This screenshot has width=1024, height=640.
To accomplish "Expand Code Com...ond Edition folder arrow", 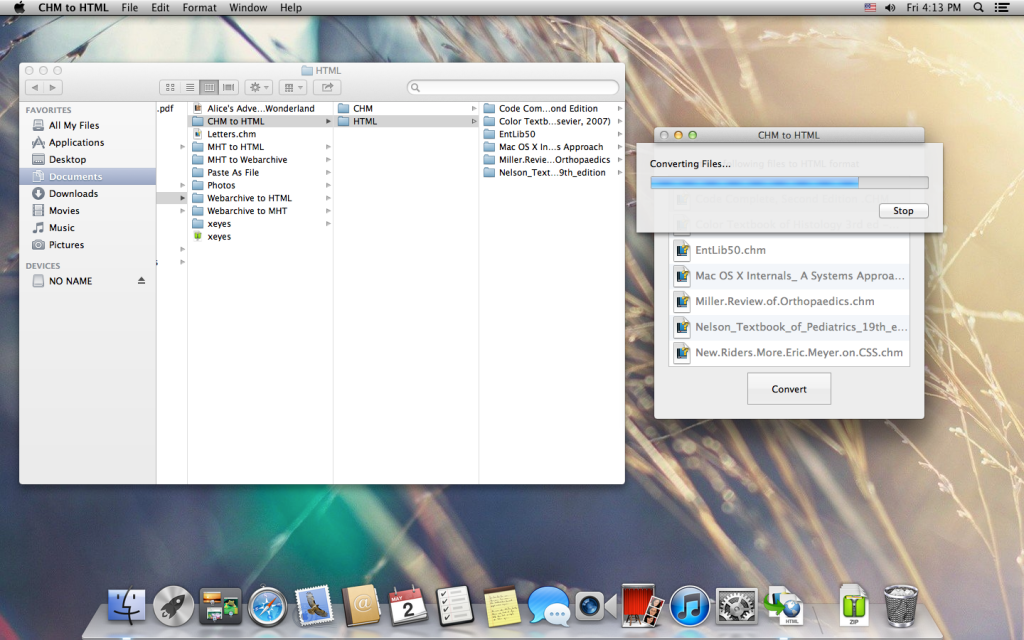I will tap(619, 108).
